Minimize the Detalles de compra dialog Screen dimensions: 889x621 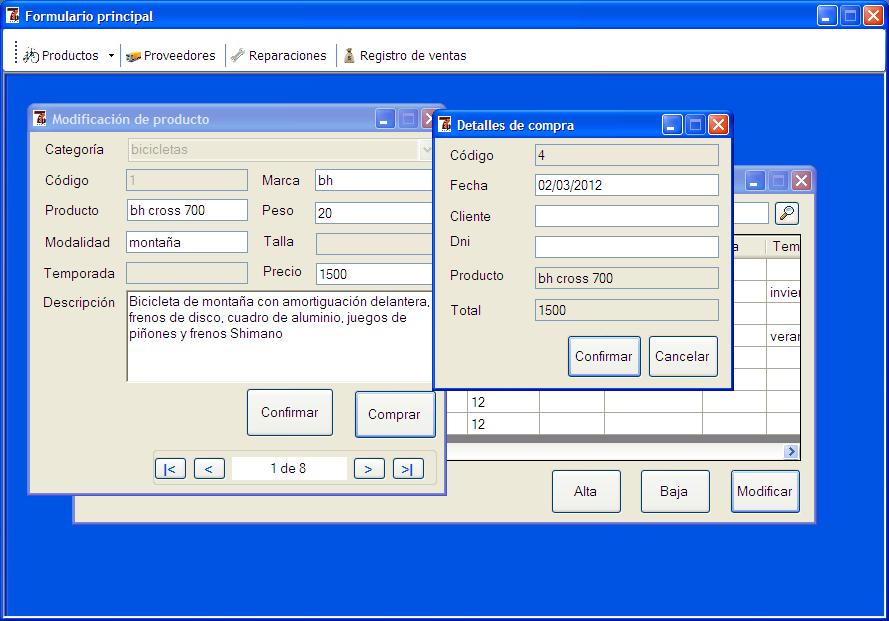tap(672, 125)
